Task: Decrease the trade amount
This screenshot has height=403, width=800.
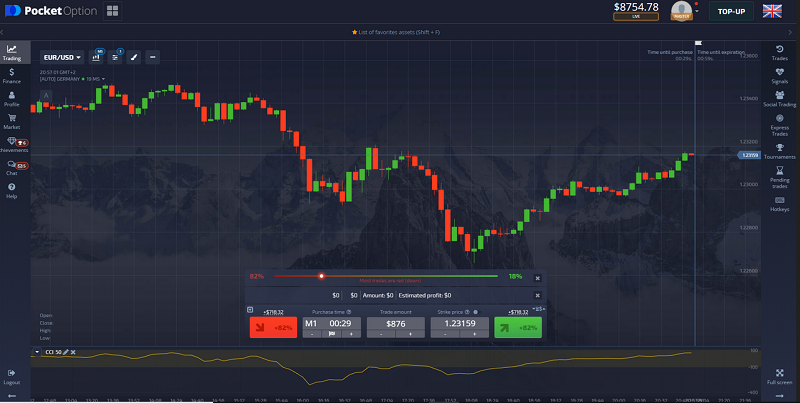Action: pos(381,334)
